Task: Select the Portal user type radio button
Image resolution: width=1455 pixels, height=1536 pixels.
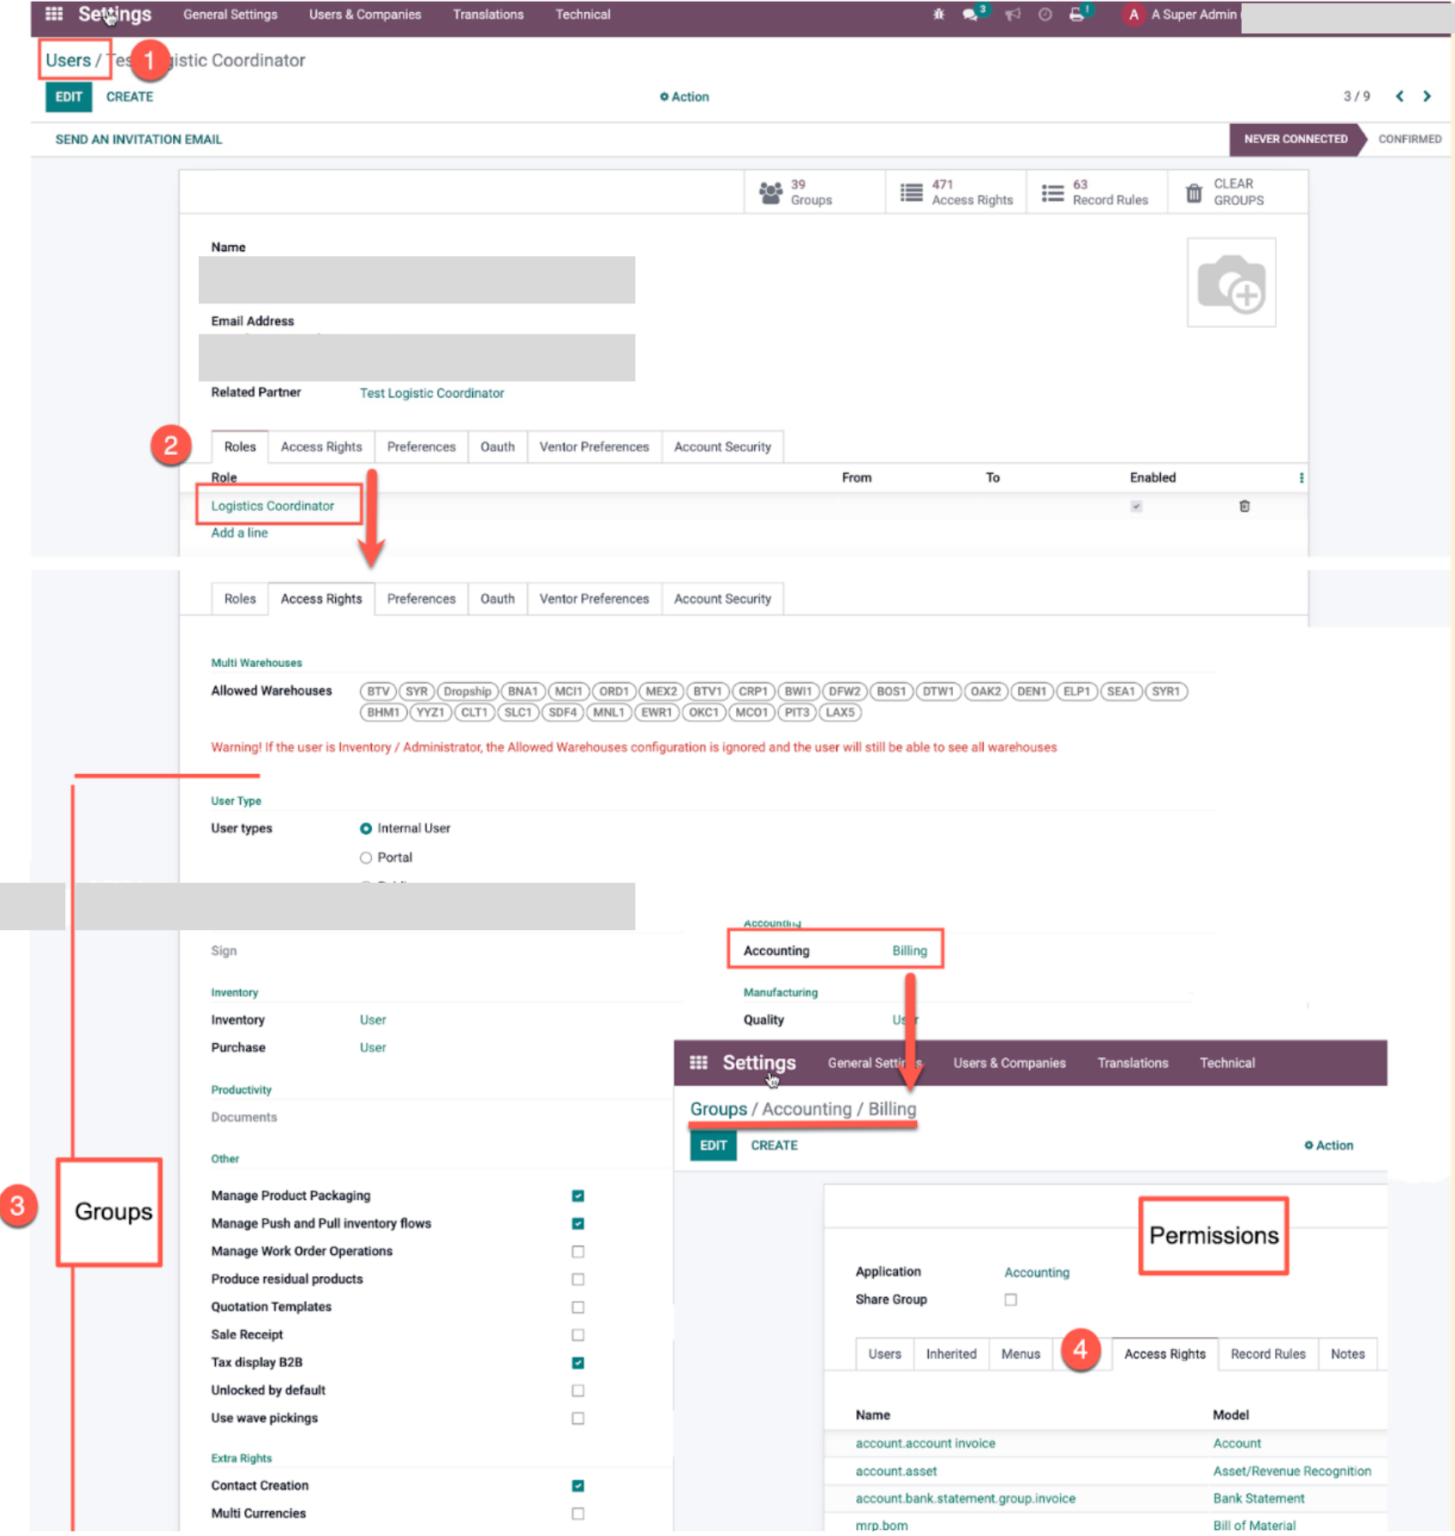Action: (x=366, y=857)
